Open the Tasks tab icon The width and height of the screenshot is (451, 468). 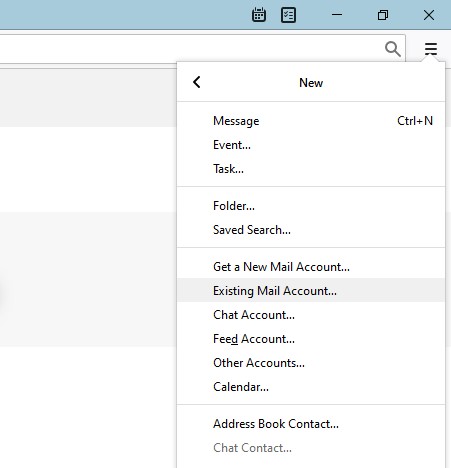coord(288,15)
